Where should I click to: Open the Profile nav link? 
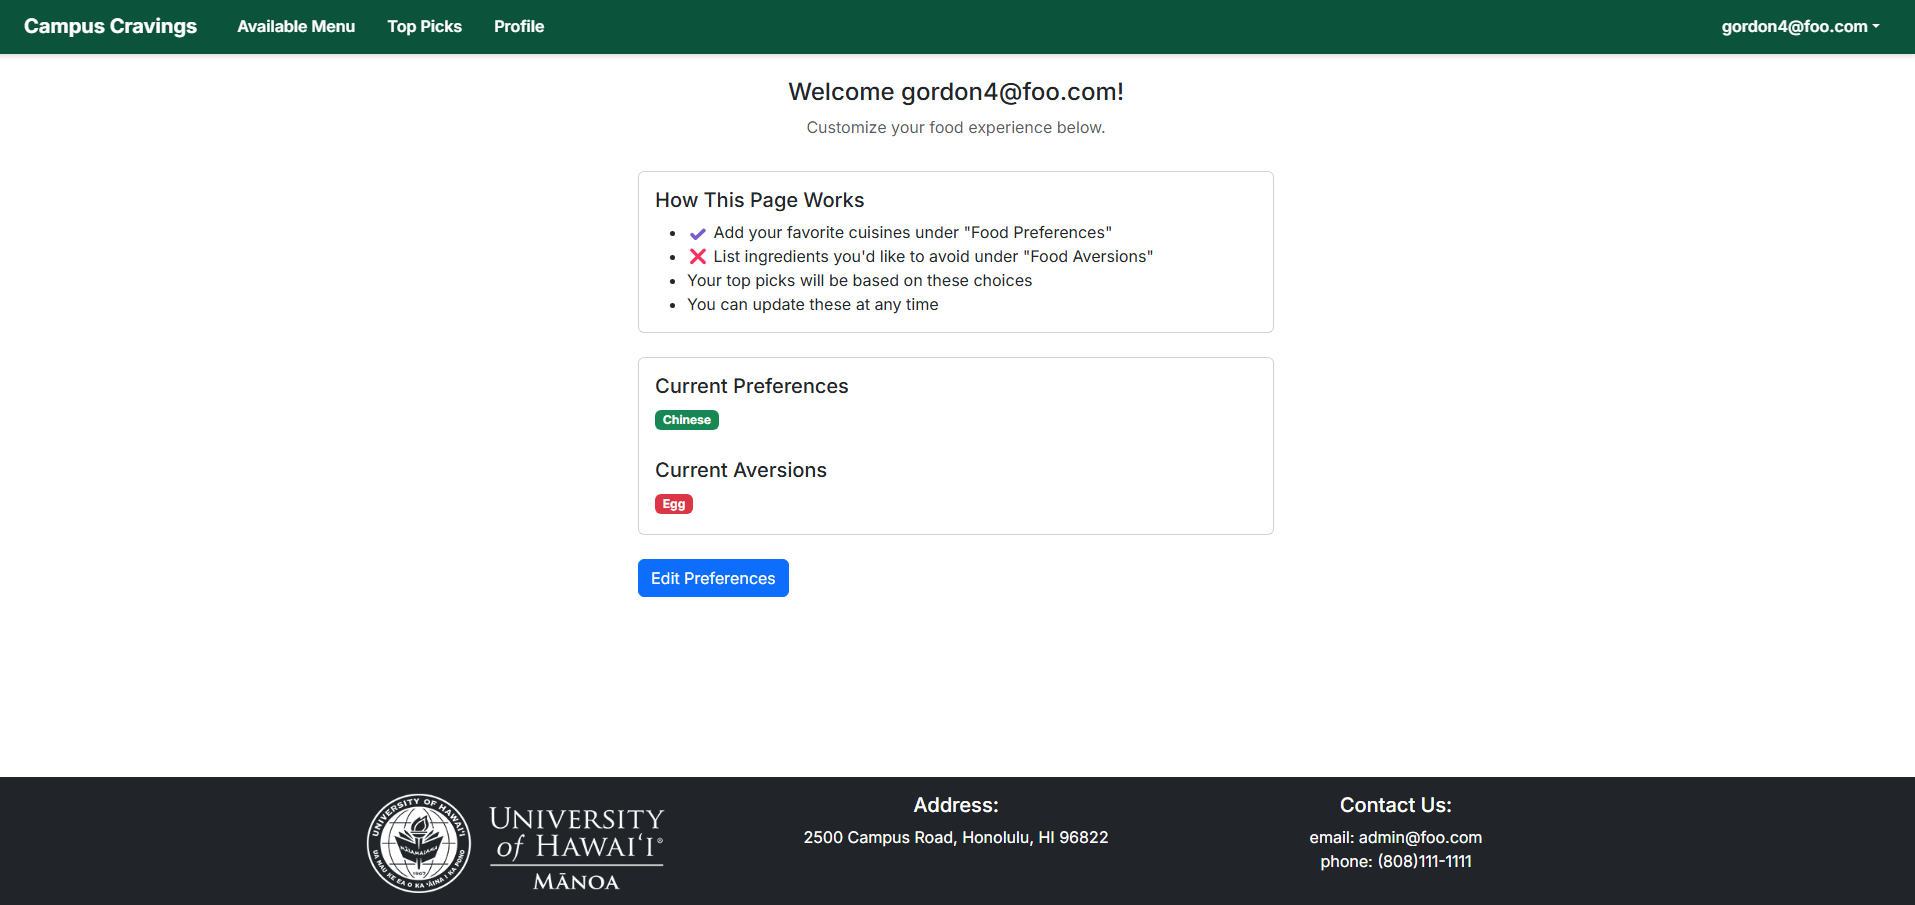coord(518,26)
